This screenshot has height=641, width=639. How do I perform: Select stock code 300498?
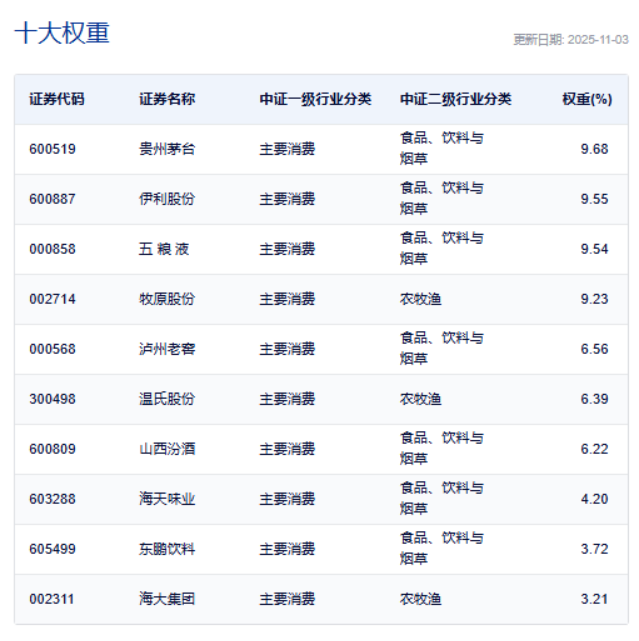pyautogui.click(x=52, y=399)
